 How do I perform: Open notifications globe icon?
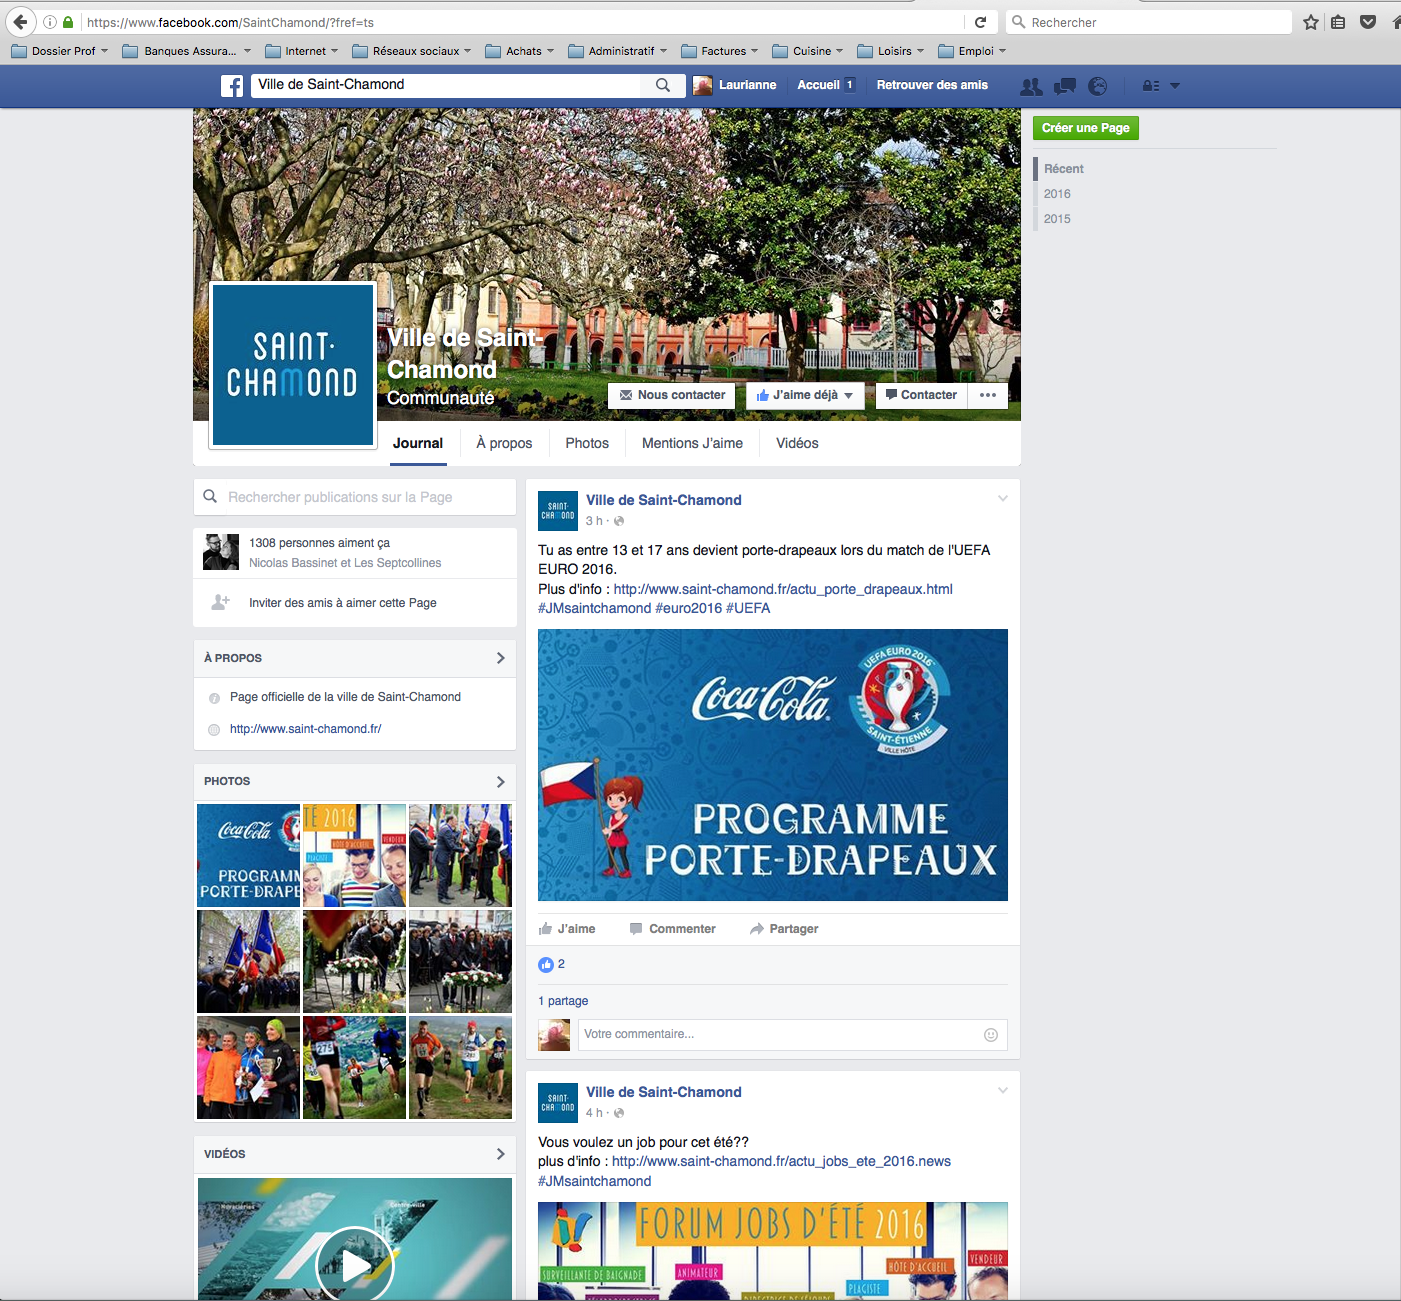(1098, 86)
